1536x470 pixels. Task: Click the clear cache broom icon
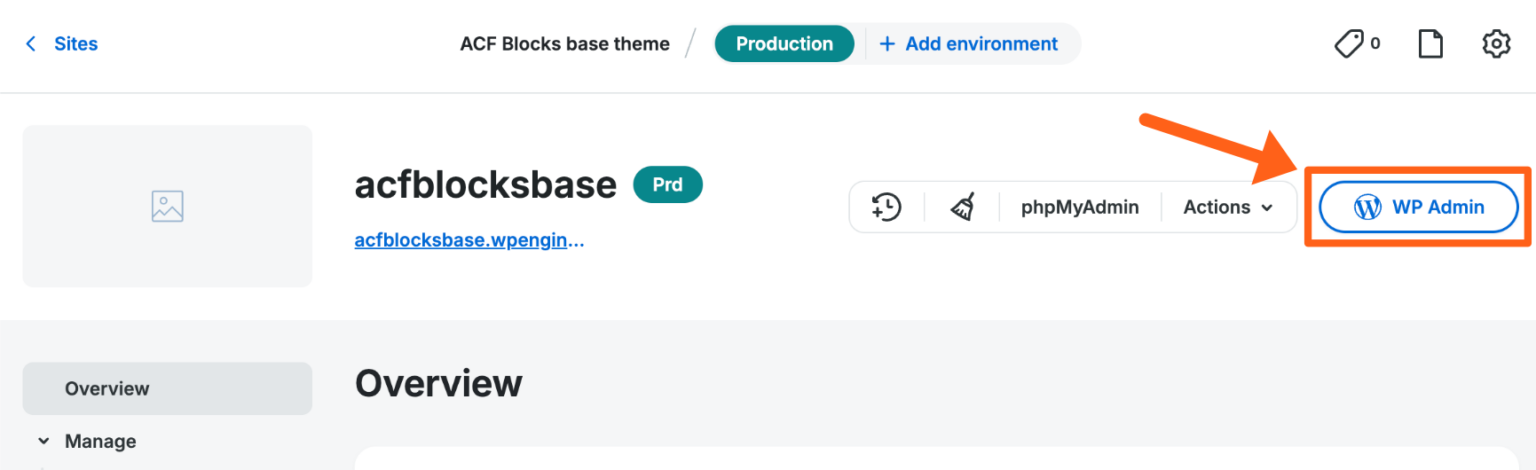pos(962,207)
